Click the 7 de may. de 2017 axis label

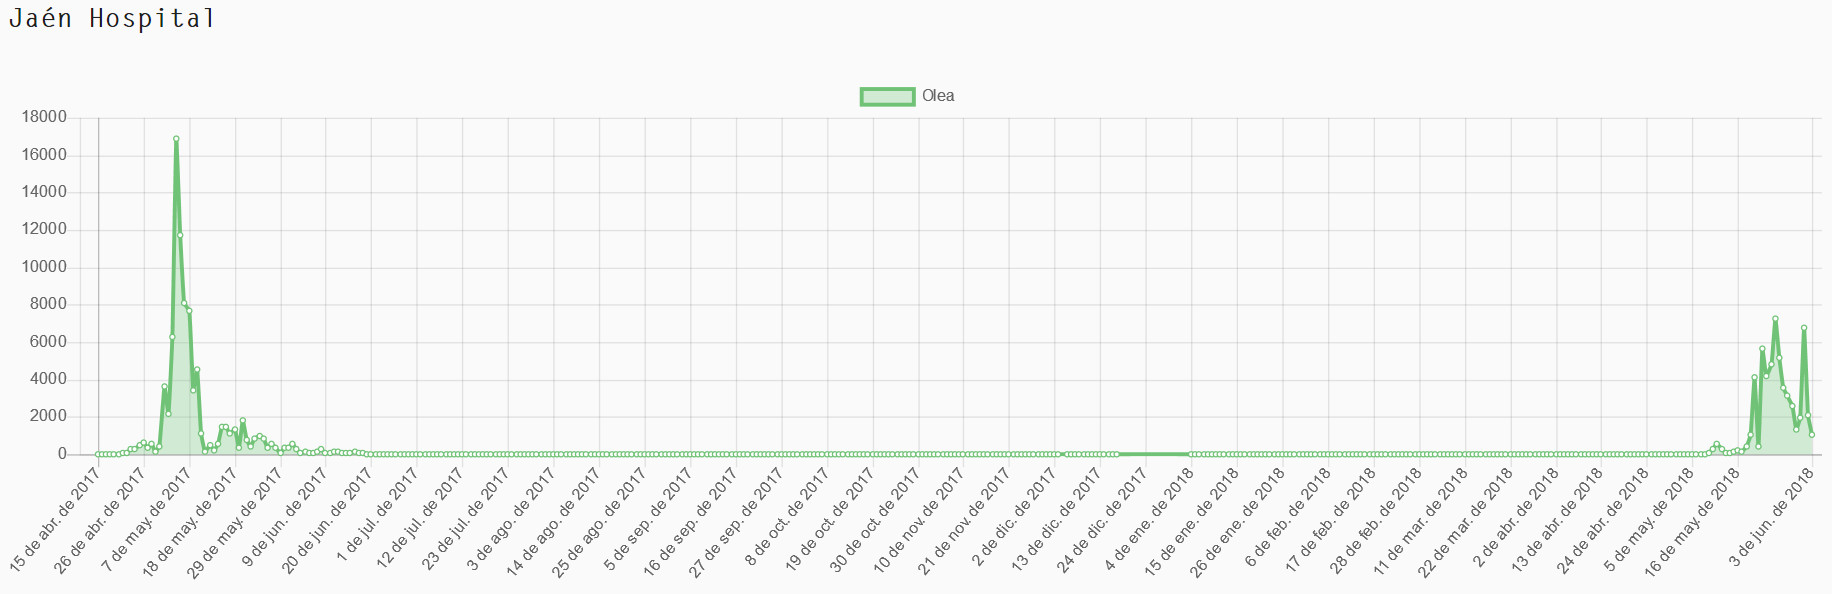point(146,520)
